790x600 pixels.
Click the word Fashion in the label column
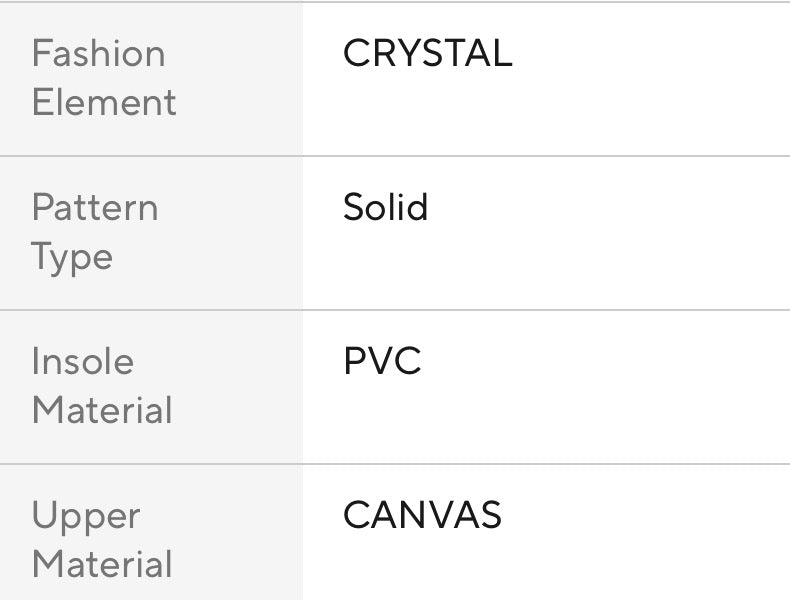tap(98, 54)
